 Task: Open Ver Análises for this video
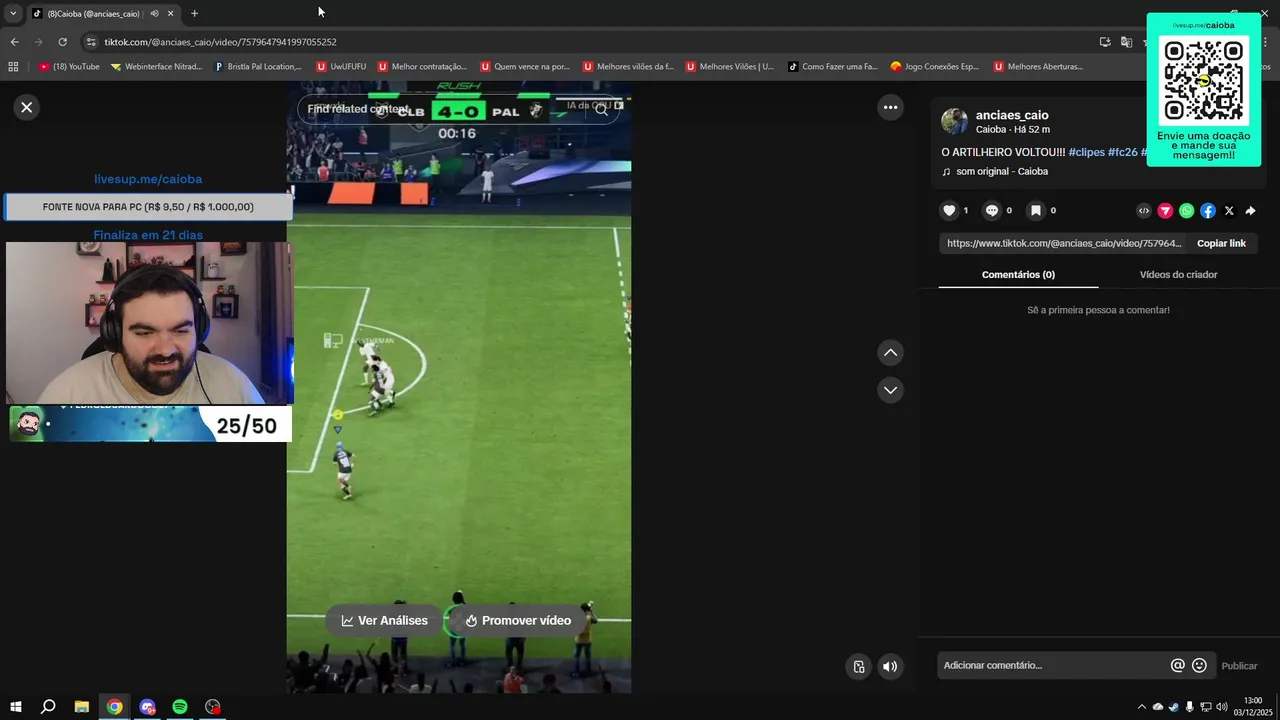pyautogui.click(x=384, y=620)
